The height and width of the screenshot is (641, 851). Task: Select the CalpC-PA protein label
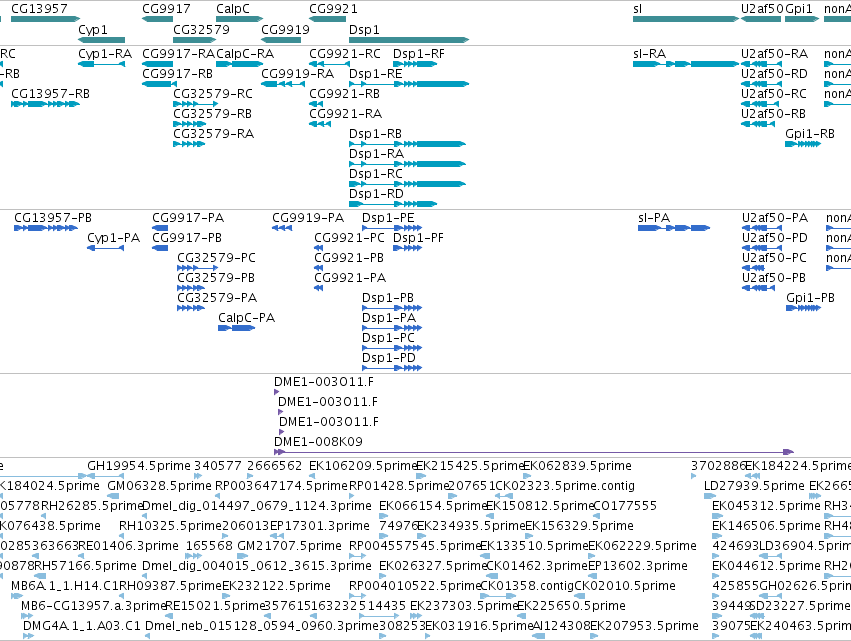point(246,318)
